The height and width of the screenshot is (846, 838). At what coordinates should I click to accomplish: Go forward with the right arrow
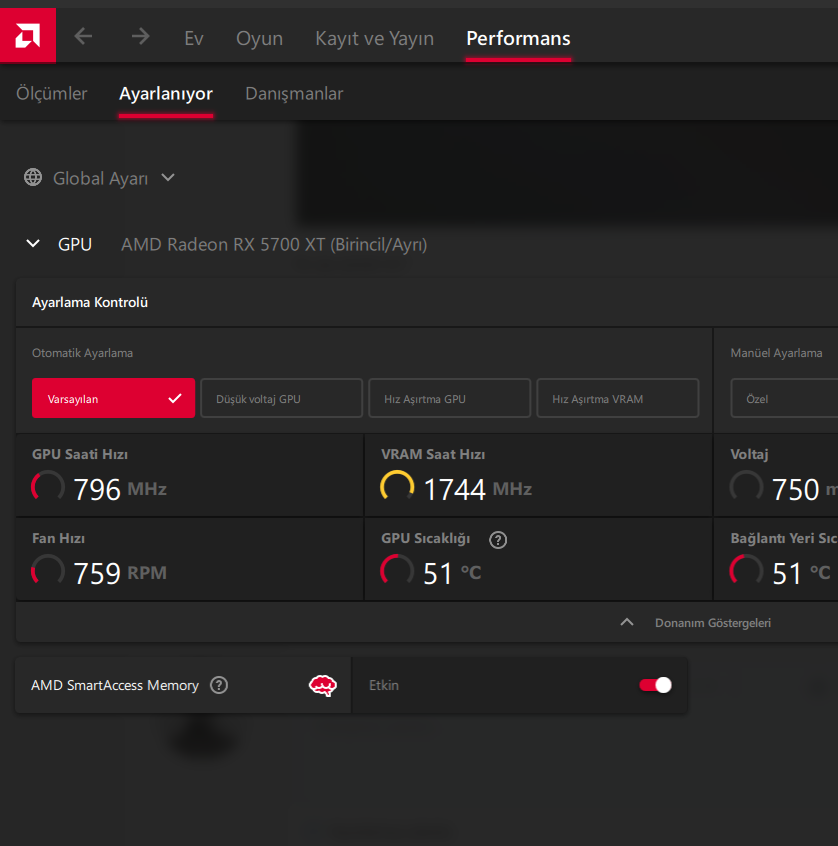[140, 37]
